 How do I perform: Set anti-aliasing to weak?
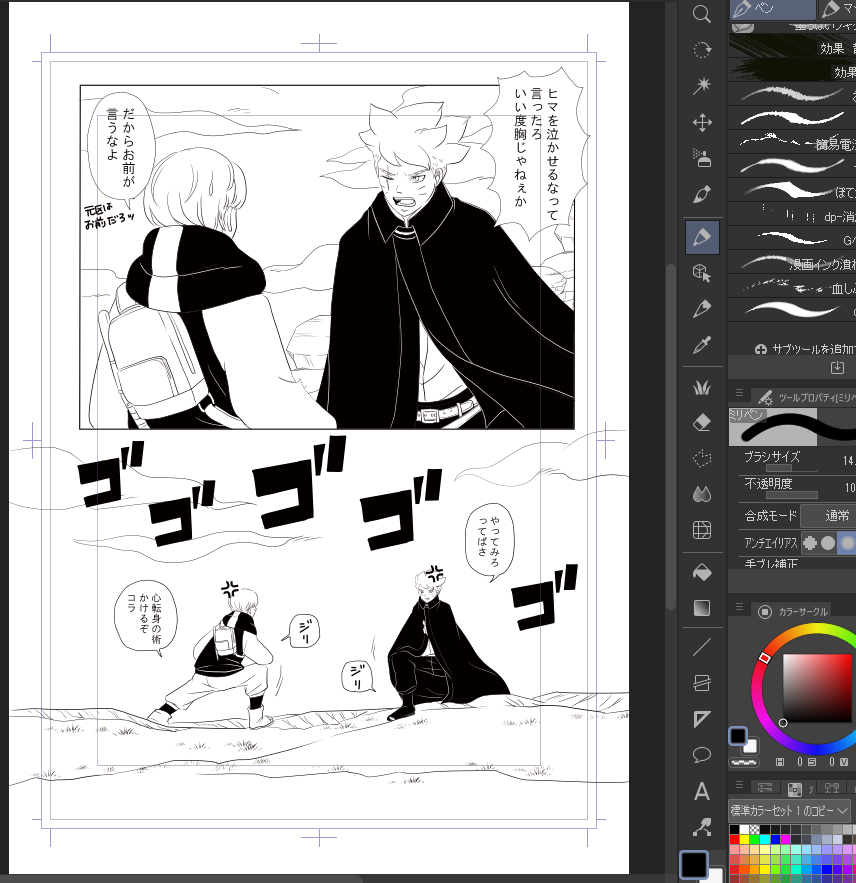[828, 543]
